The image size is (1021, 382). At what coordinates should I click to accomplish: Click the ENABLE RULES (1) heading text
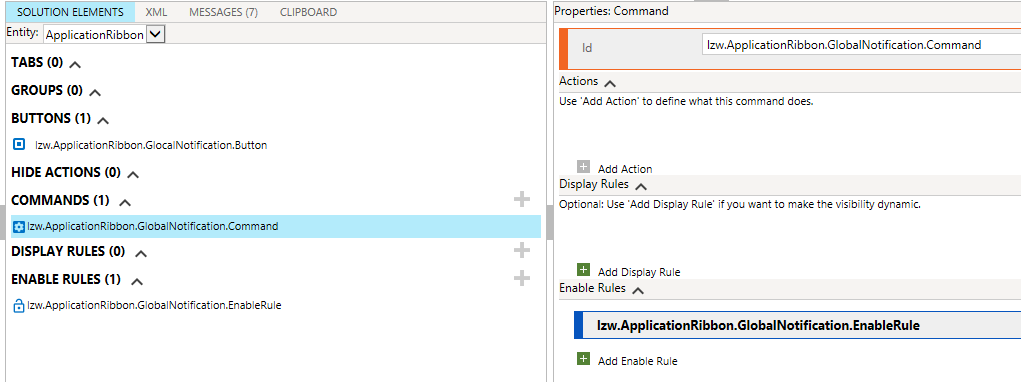click(x=66, y=279)
